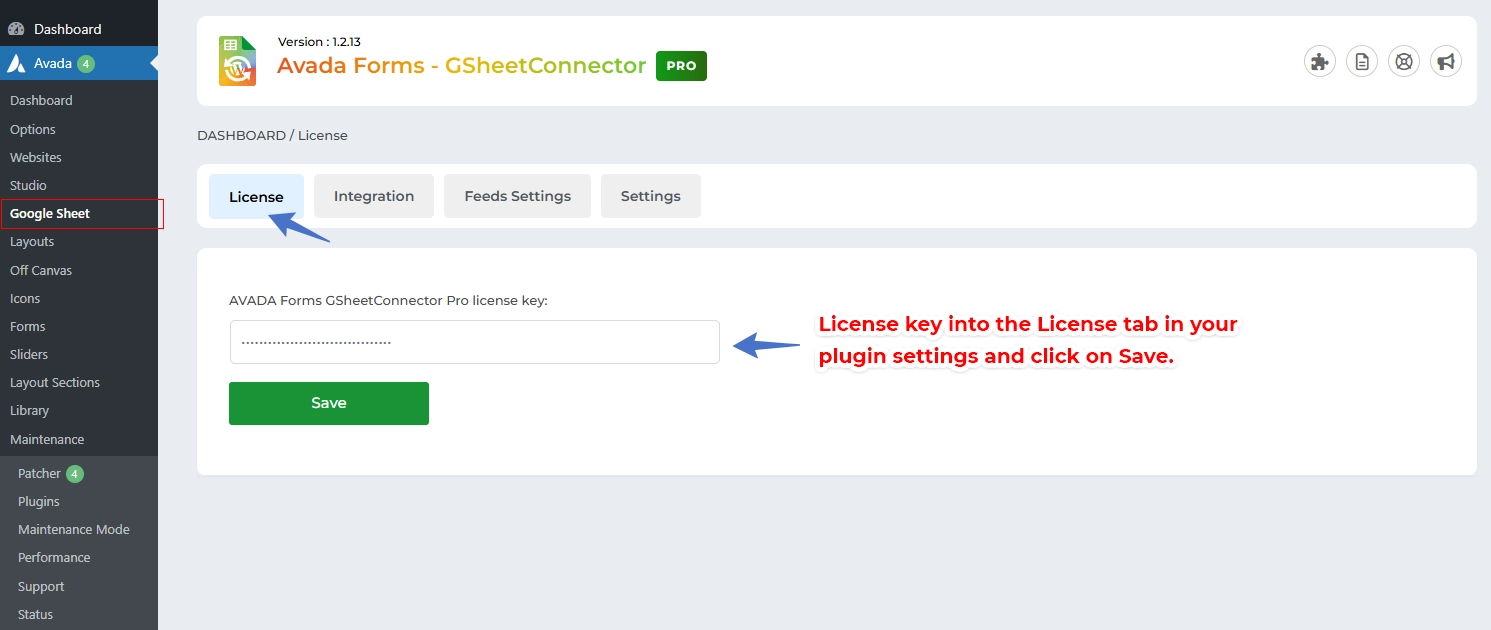Click the green PRO badge
The image size is (1491, 630).
click(x=681, y=66)
